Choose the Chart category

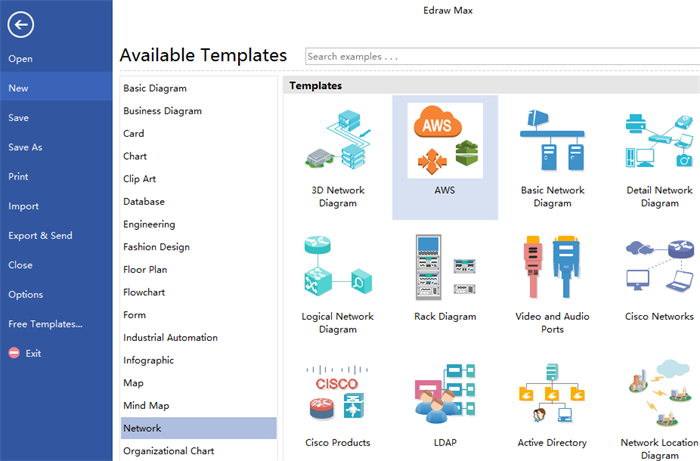pyautogui.click(x=135, y=156)
